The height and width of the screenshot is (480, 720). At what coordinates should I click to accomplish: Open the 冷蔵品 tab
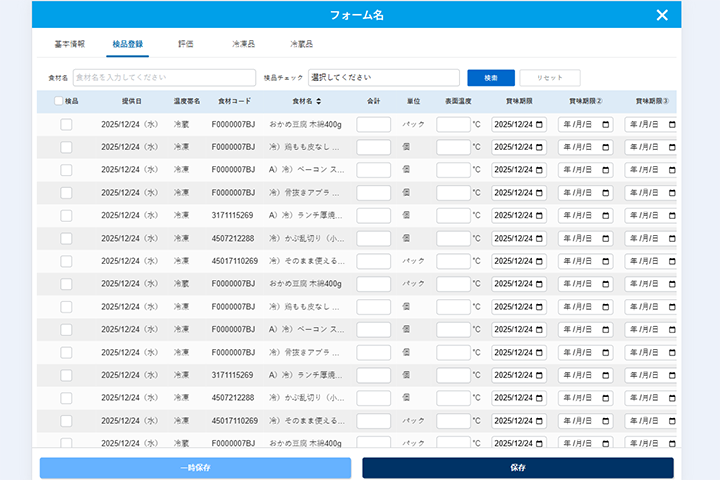(301, 44)
